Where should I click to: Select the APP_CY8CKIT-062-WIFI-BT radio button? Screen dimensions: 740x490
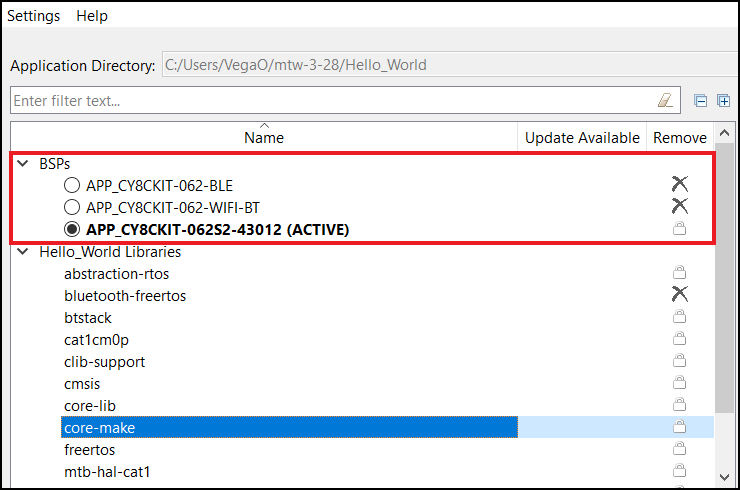click(x=72, y=207)
